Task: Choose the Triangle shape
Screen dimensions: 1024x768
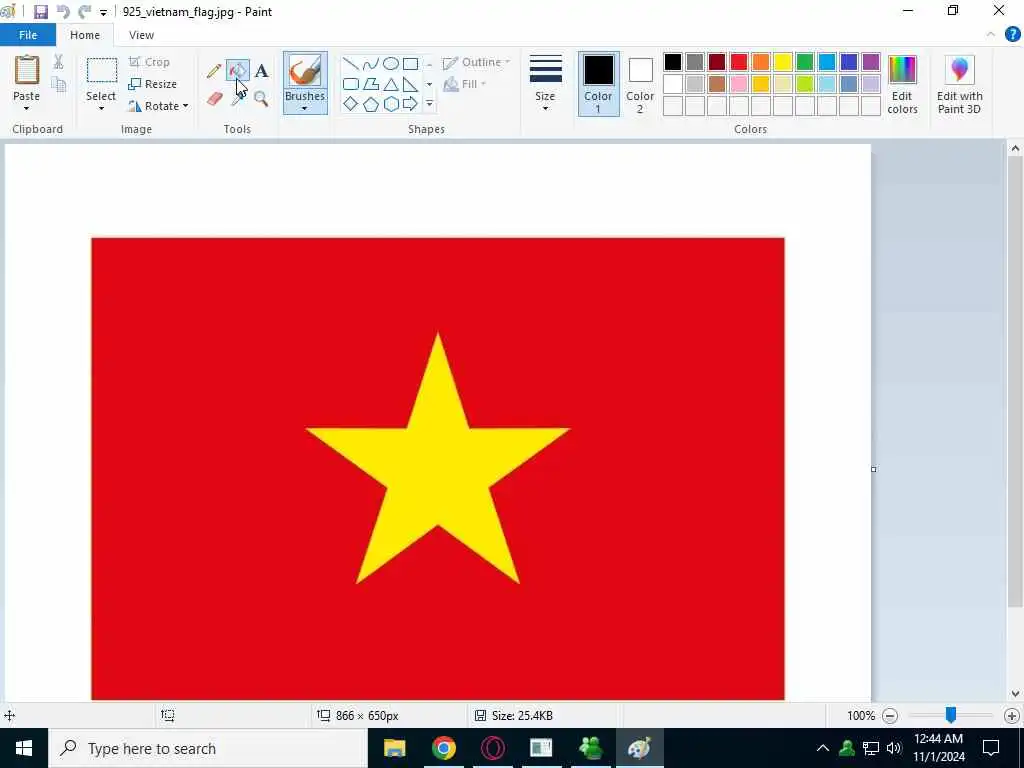Action: pyautogui.click(x=391, y=84)
